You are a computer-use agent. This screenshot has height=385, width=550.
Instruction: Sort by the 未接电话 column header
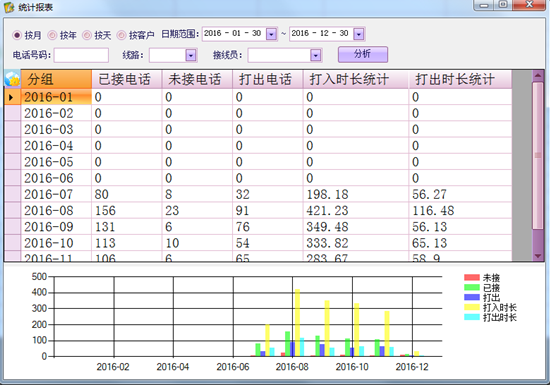pyautogui.click(x=197, y=79)
